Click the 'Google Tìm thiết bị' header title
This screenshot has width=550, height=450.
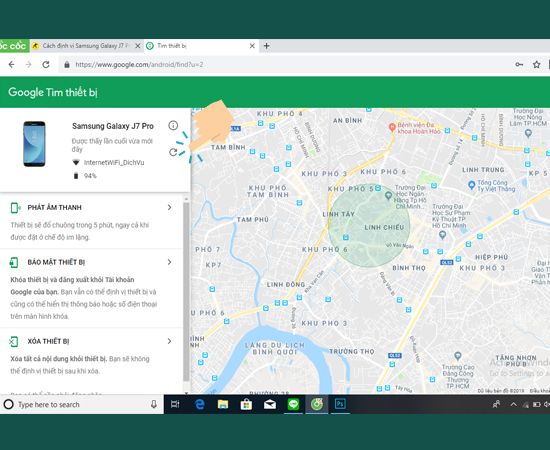point(53,92)
